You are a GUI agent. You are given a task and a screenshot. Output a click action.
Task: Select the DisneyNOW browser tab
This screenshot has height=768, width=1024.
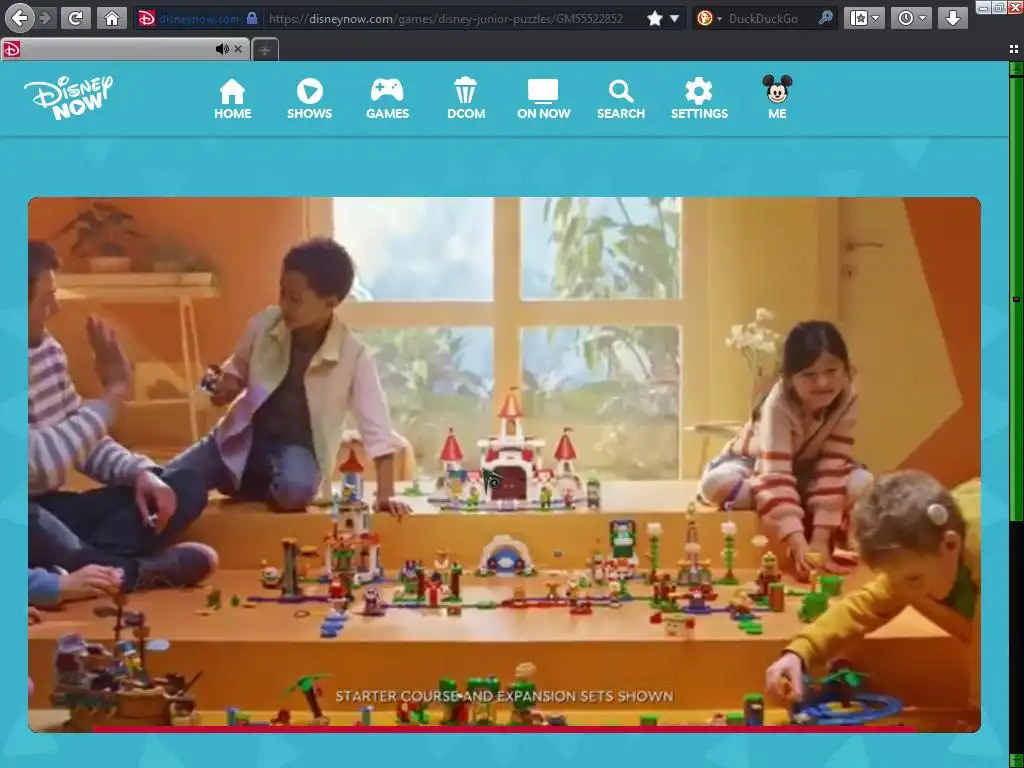(x=124, y=49)
